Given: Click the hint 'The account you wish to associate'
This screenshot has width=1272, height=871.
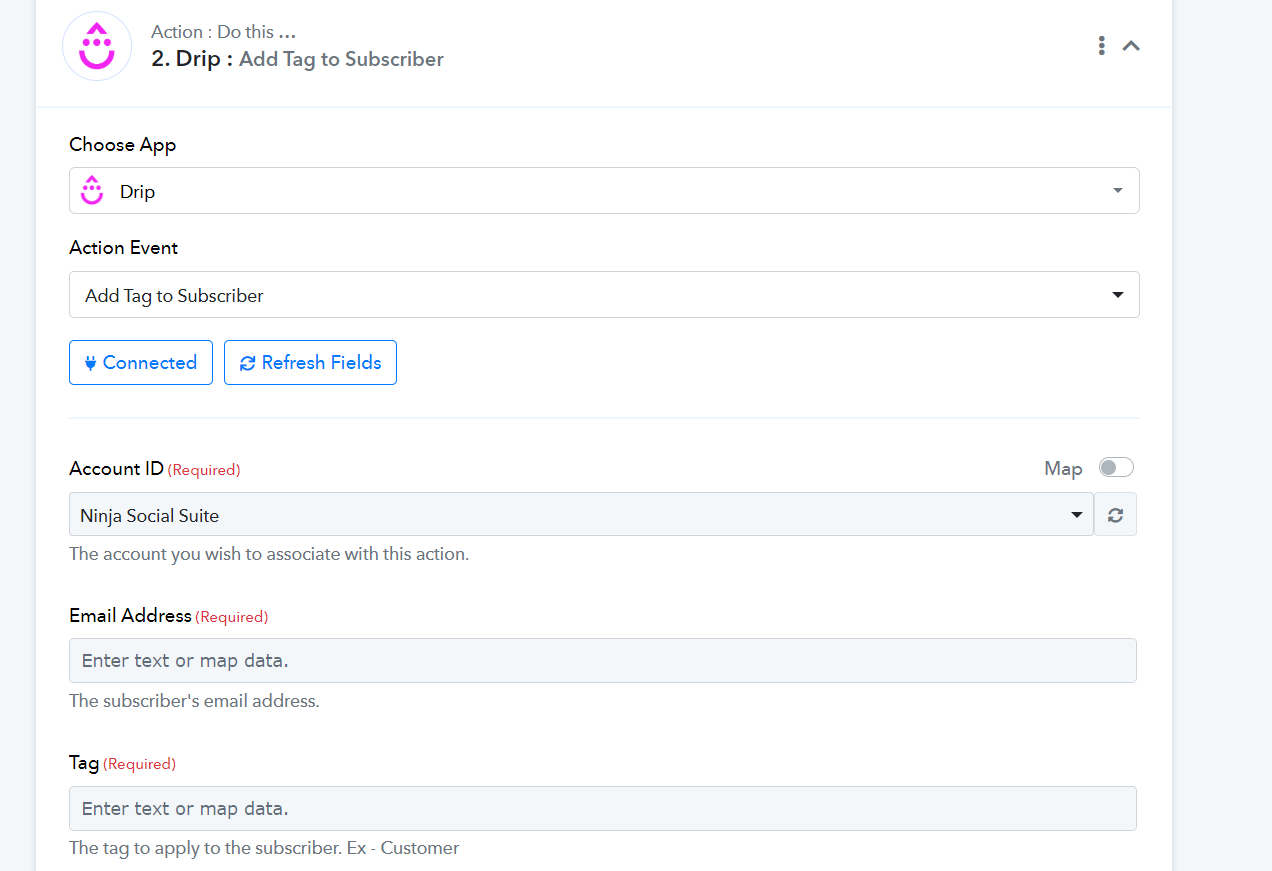Looking at the screenshot, I should [269, 554].
